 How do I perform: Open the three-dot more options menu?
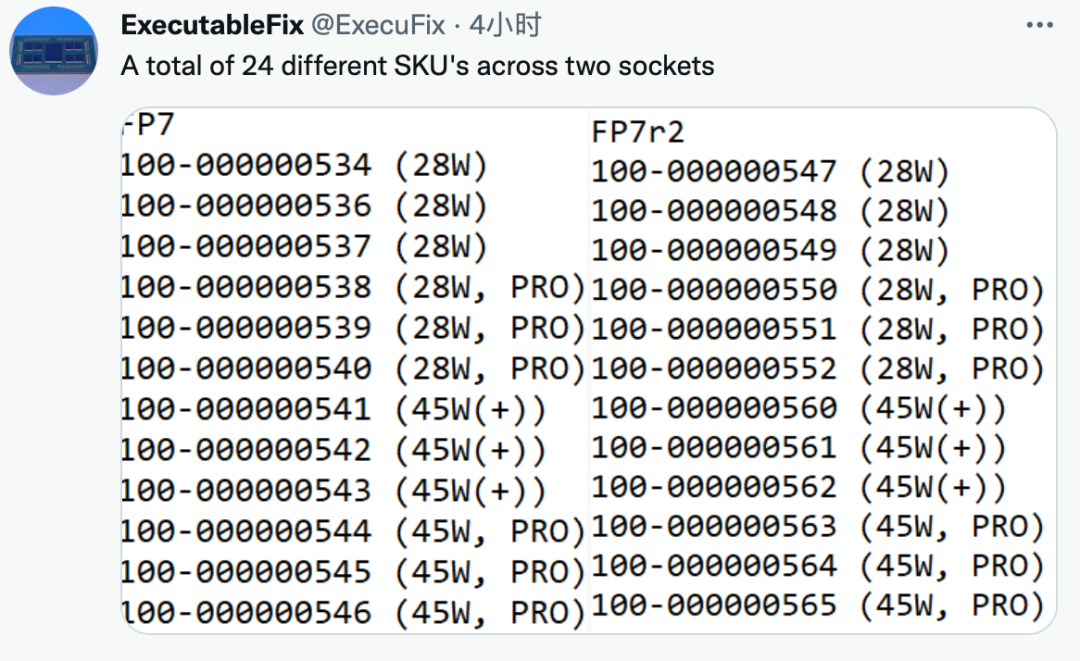point(1039,25)
